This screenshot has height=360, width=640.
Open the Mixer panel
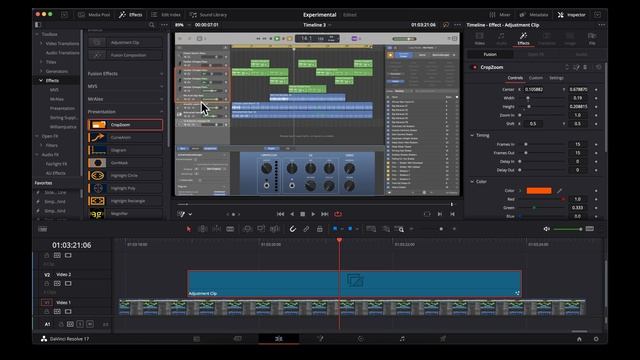(x=500, y=15)
